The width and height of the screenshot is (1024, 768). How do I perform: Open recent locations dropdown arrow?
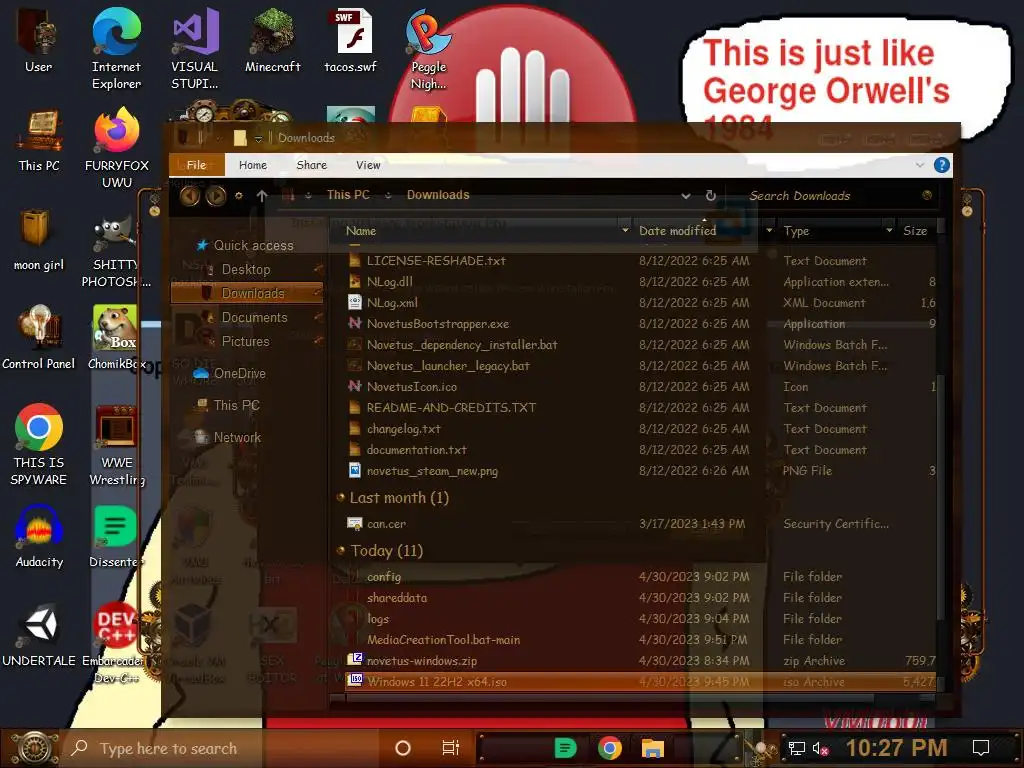239,195
